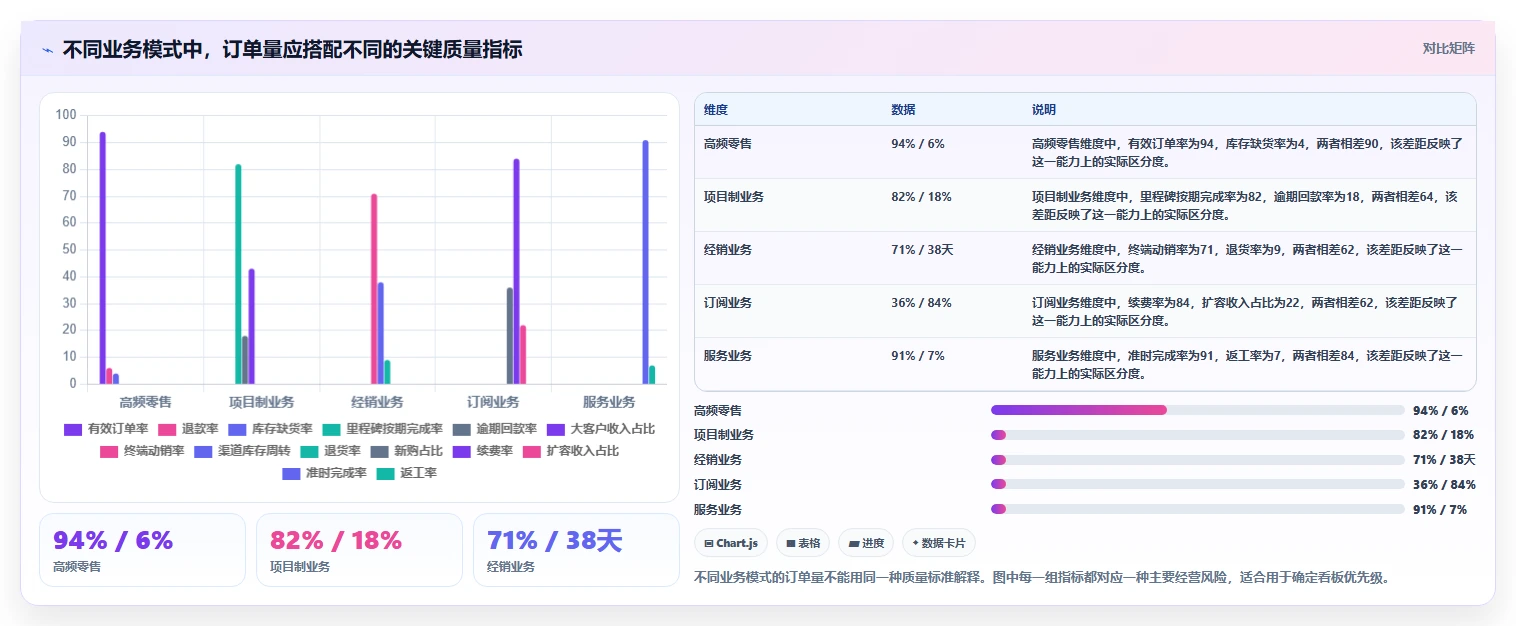Click the purple 续费率 bar above 订阅业务
1516x626 pixels.
point(516,271)
